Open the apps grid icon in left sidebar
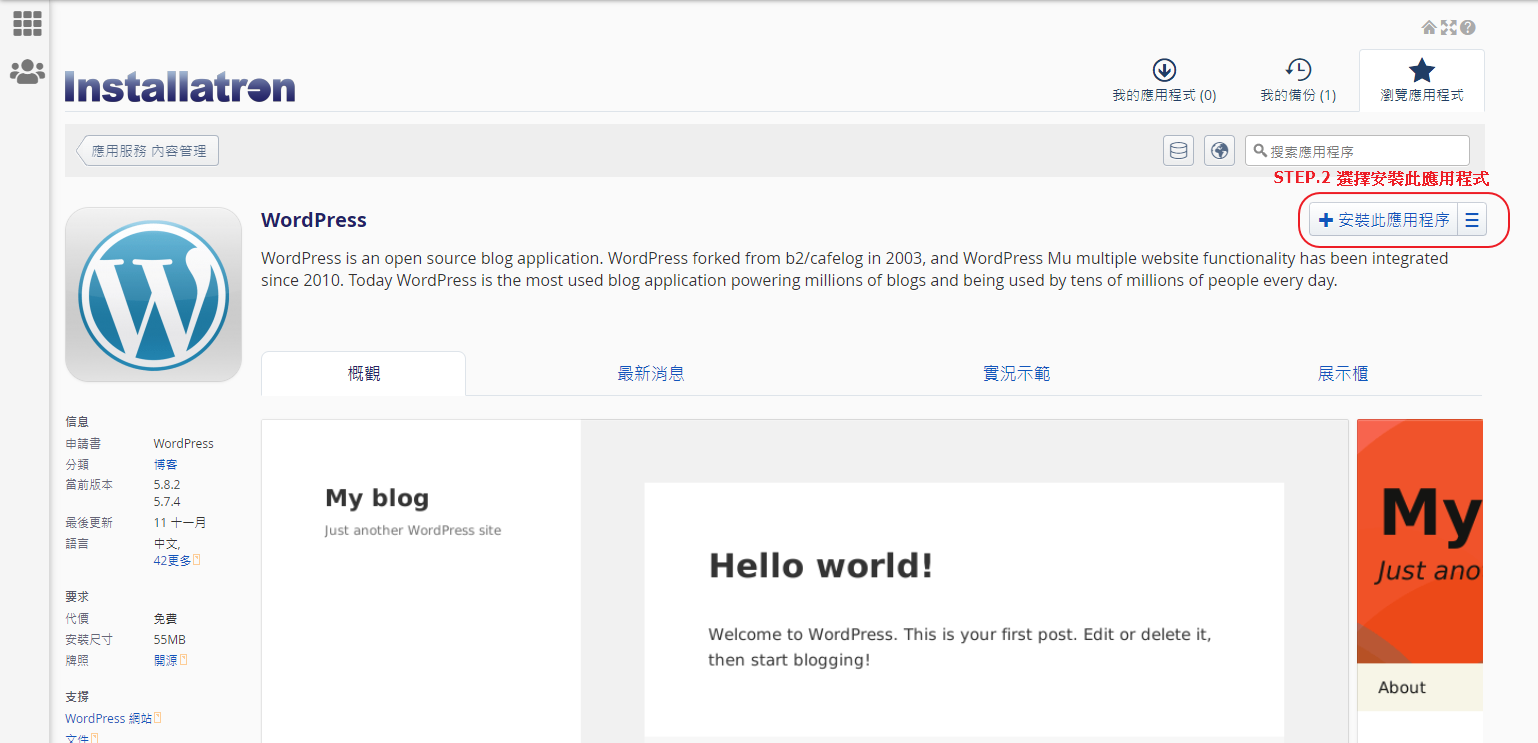Screen dimensions: 1538x743 tap(27, 23)
